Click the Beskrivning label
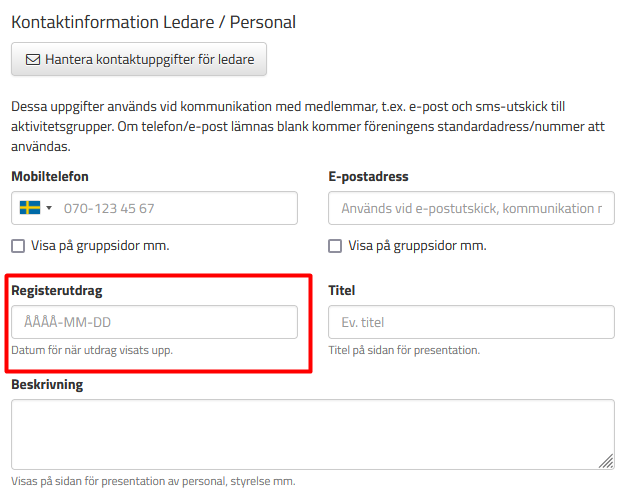Image resolution: width=632 pixels, height=497 pixels. 47,385
